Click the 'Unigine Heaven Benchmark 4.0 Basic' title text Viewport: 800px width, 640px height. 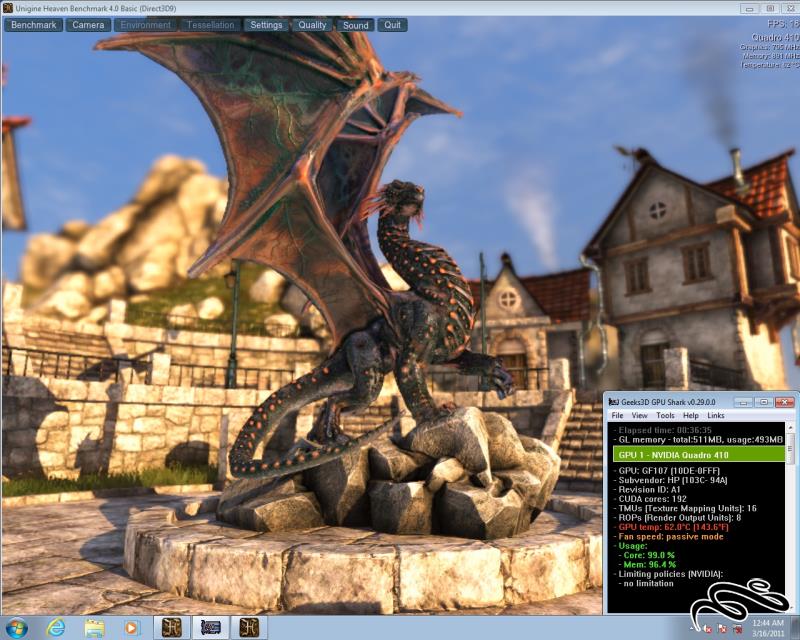(96, 9)
